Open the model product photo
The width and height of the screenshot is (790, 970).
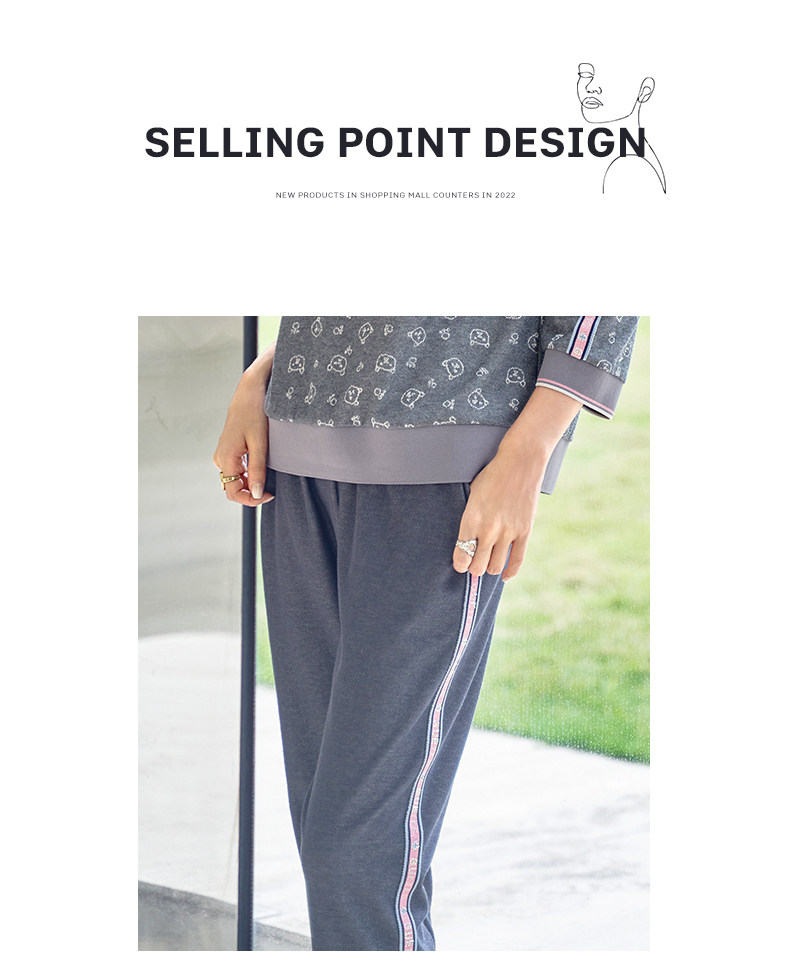393,633
